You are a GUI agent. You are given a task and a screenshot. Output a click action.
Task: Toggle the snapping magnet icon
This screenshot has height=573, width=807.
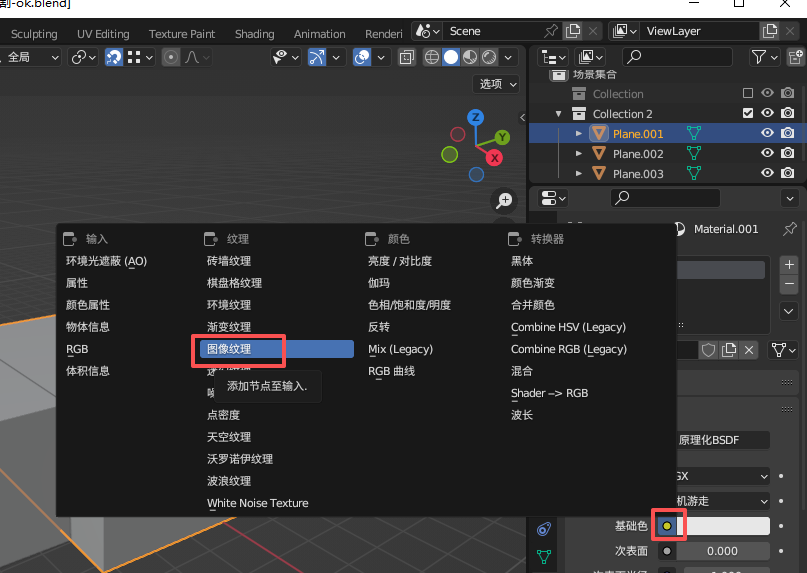point(114,57)
